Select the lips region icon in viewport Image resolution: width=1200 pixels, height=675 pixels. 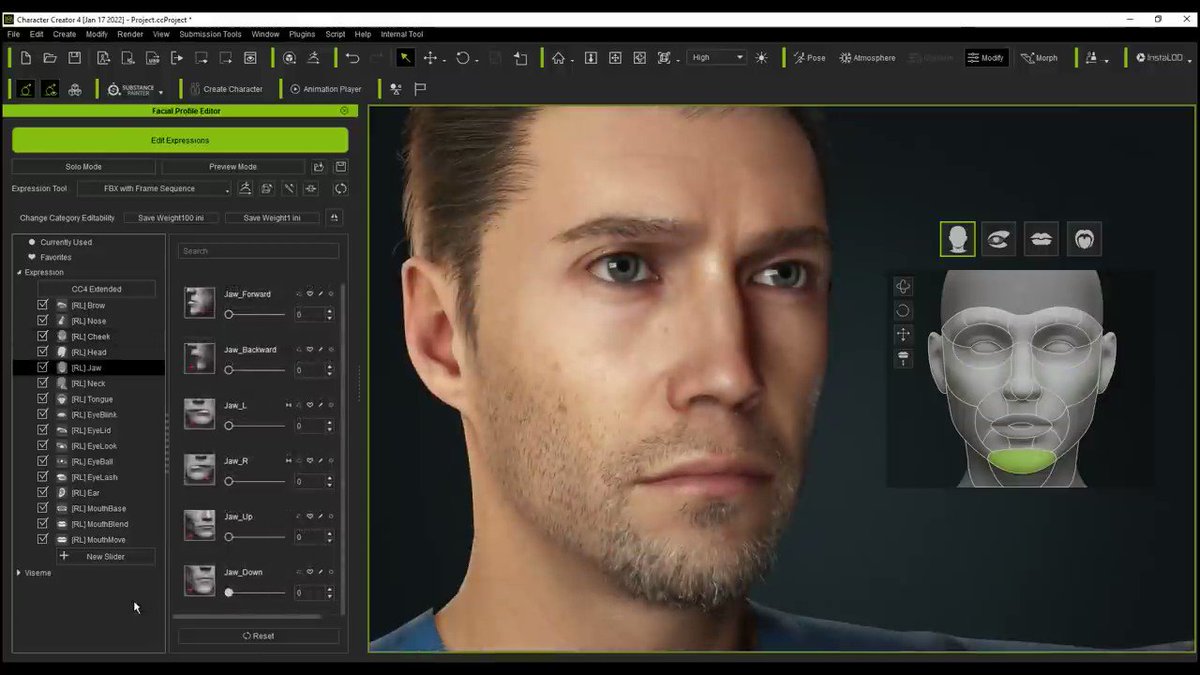click(x=1041, y=239)
